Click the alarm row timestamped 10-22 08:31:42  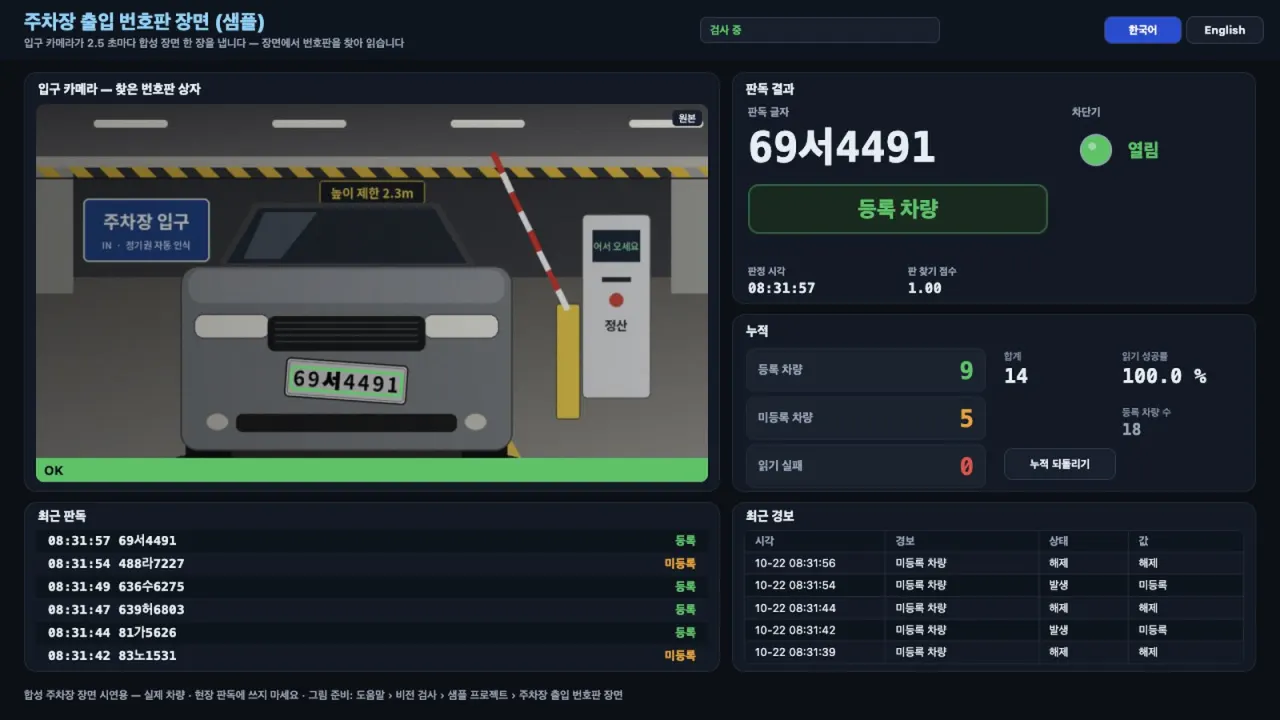(x=994, y=630)
